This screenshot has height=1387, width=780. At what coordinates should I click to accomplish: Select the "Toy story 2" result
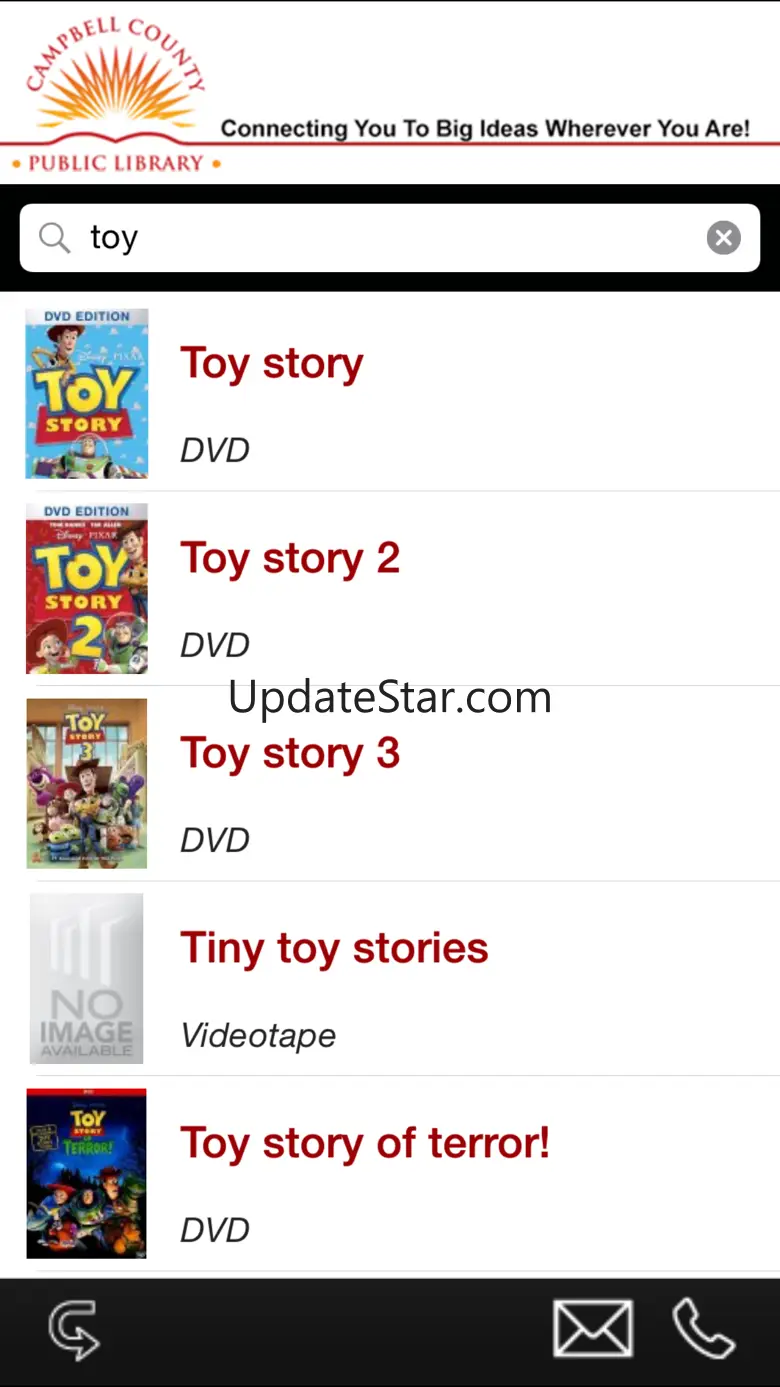pos(290,558)
